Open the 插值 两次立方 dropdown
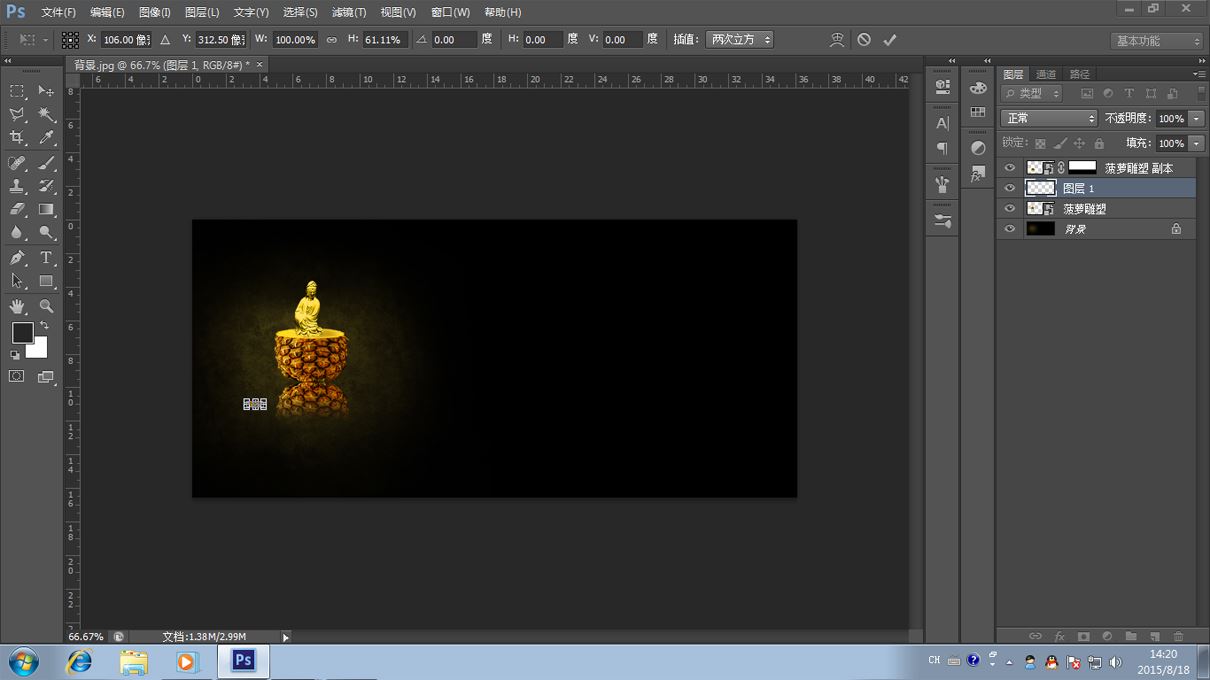 tap(740, 40)
